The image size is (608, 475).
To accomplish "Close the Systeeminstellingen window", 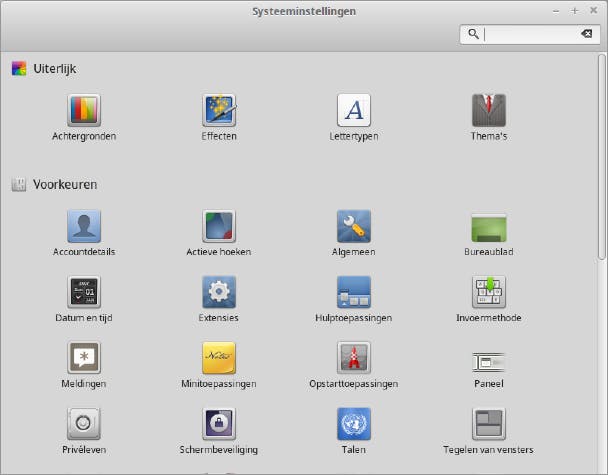I will (593, 10).
